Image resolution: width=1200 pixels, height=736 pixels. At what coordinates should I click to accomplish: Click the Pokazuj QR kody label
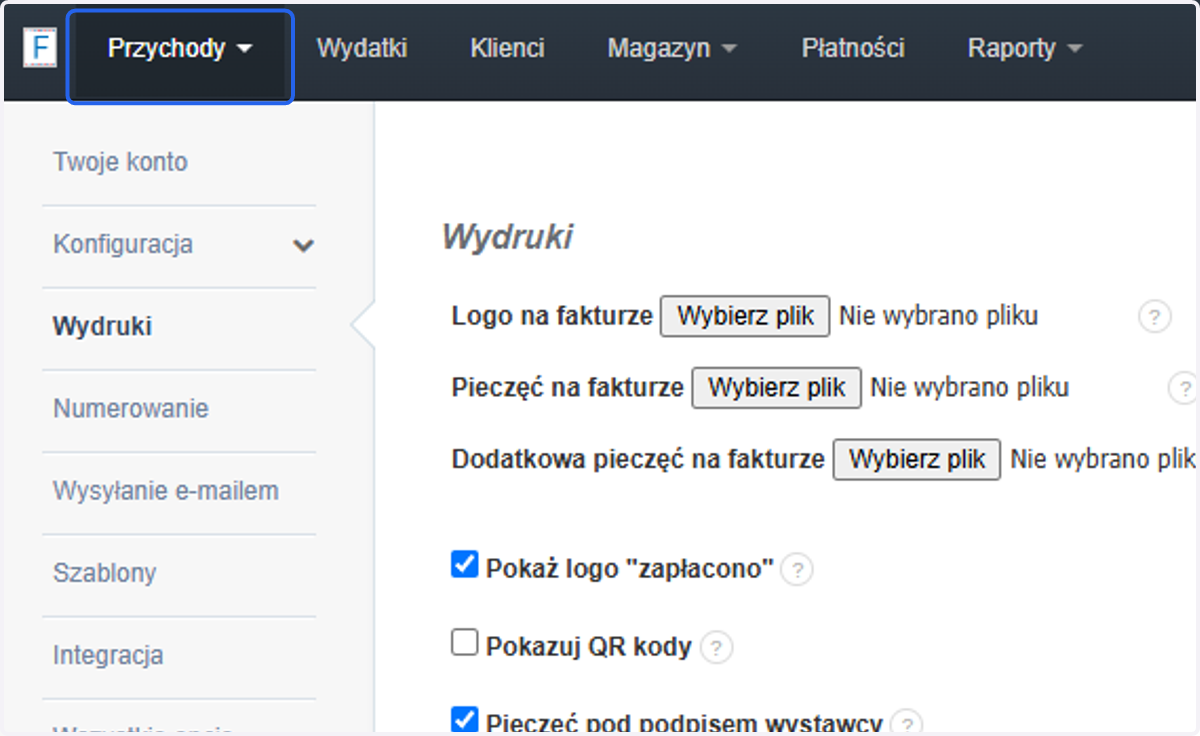coord(589,647)
